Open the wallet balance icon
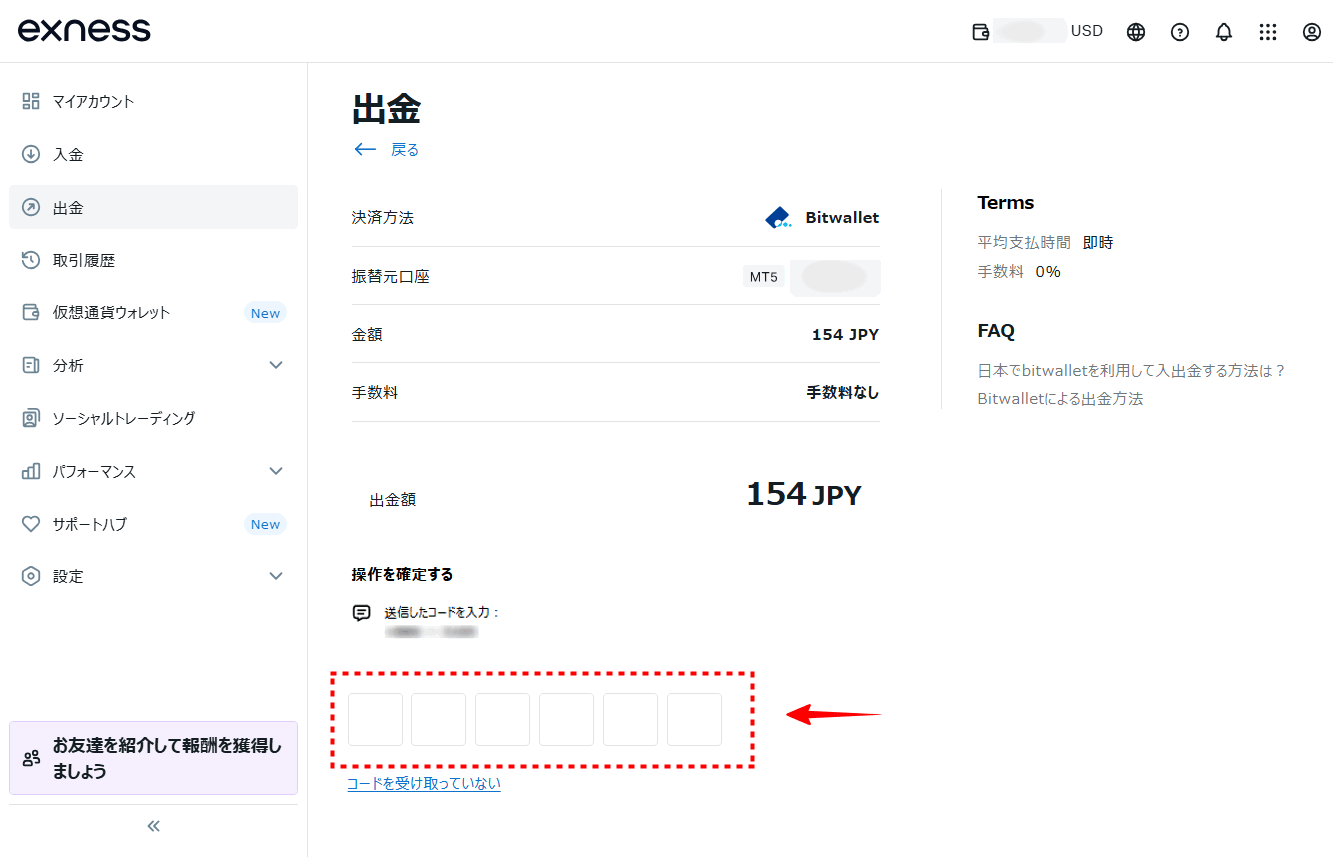The image size is (1333, 857). click(x=981, y=31)
